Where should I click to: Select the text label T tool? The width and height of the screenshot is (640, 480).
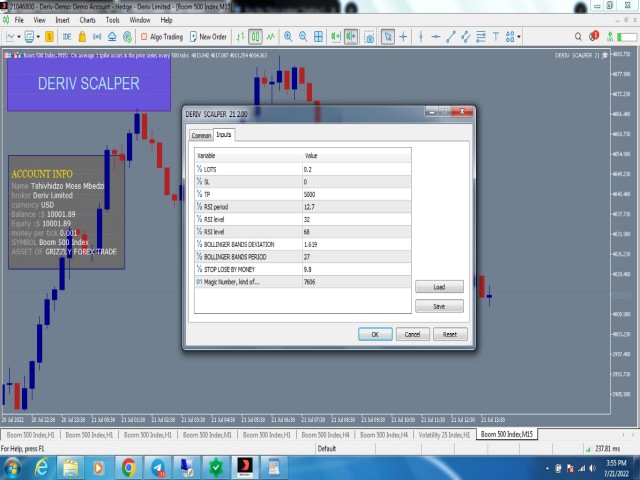tap(496, 37)
